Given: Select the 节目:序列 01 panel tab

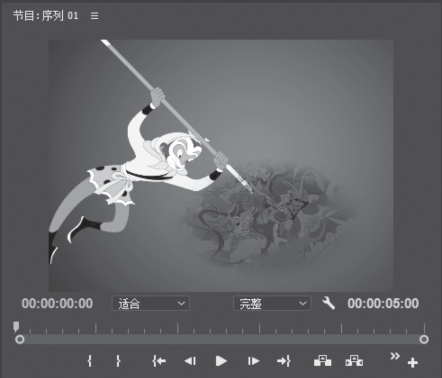Looking at the screenshot, I should tap(46, 16).
